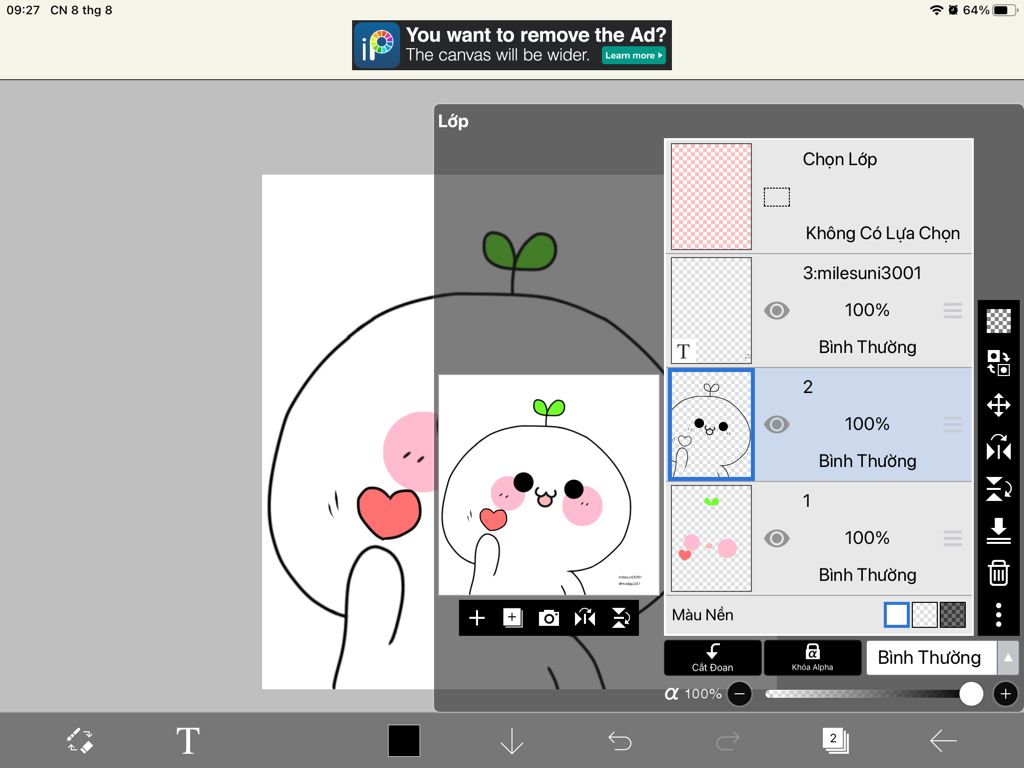Open the ibisPaint ad logo
Viewport: 1024px width, 768px height.
[x=377, y=45]
